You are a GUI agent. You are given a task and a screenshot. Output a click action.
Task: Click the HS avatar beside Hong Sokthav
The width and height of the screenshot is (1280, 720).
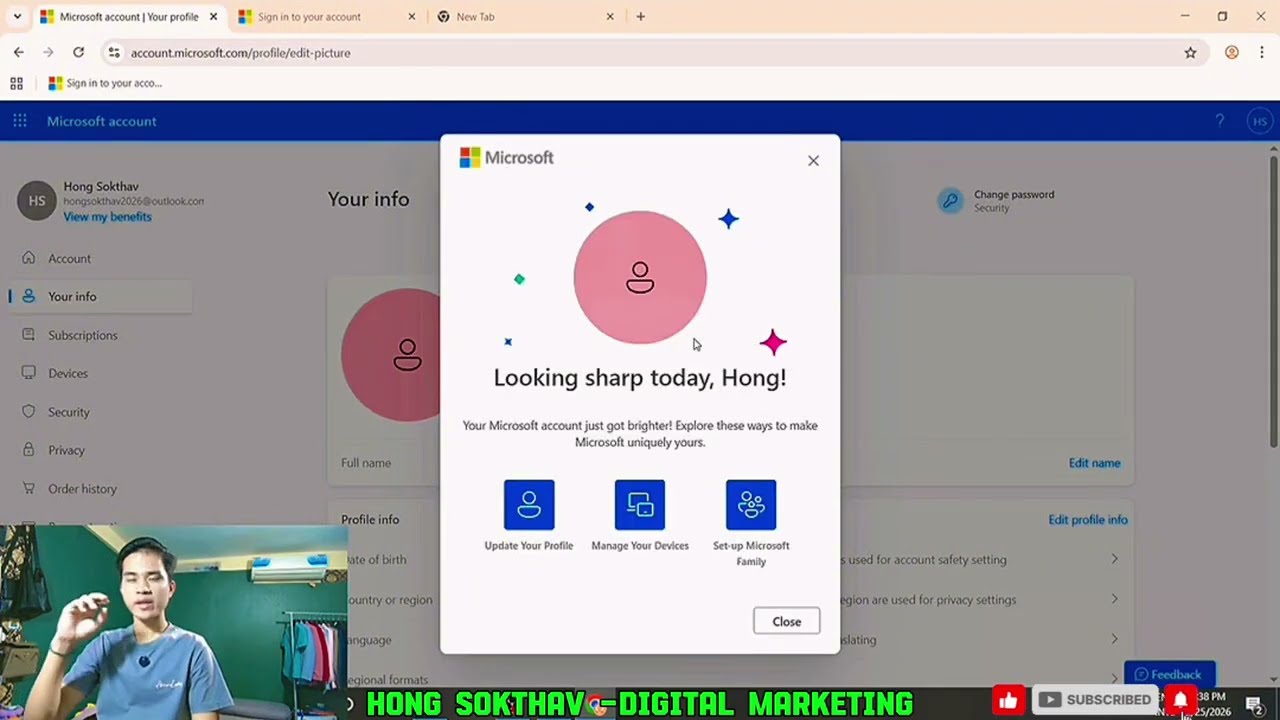coord(37,200)
